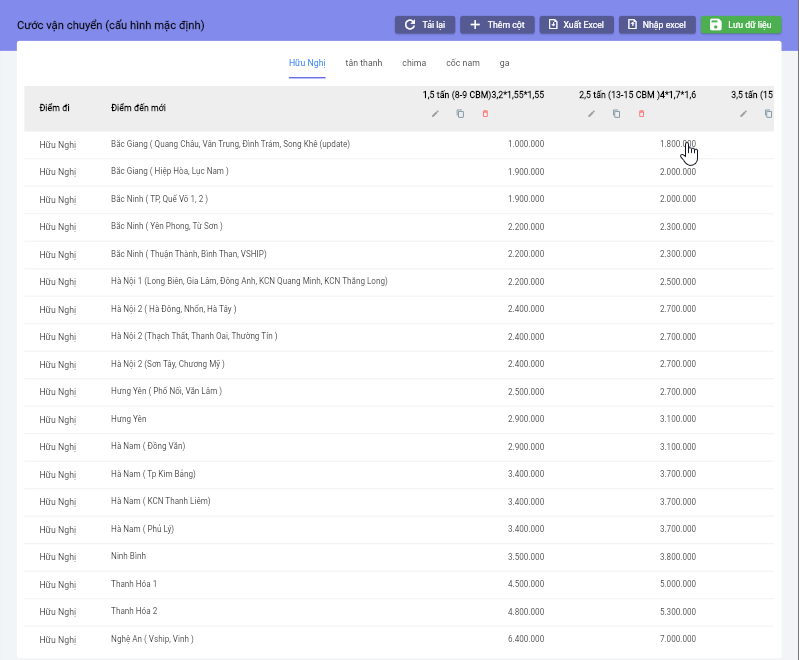Switch to the tân thanh tab
Screen dimensions: 799x660
(363, 63)
